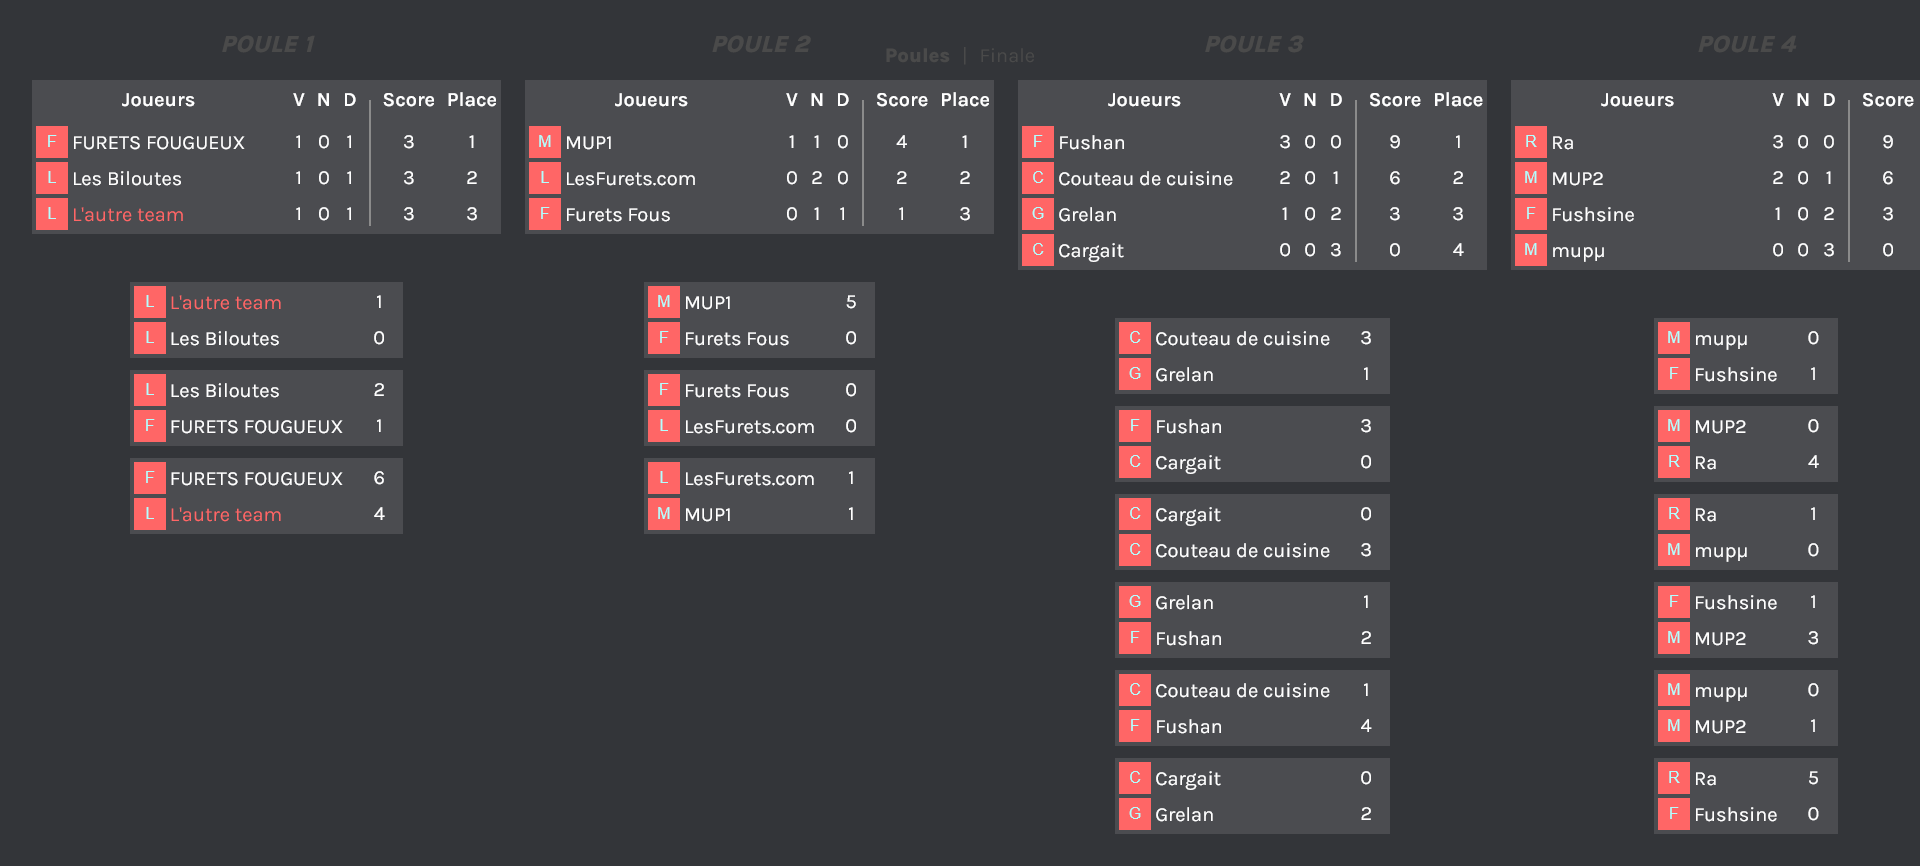The width and height of the screenshot is (1920, 866).
Task: Click Ra avatar in Poule 4 standings
Action: pyautogui.click(x=1530, y=142)
